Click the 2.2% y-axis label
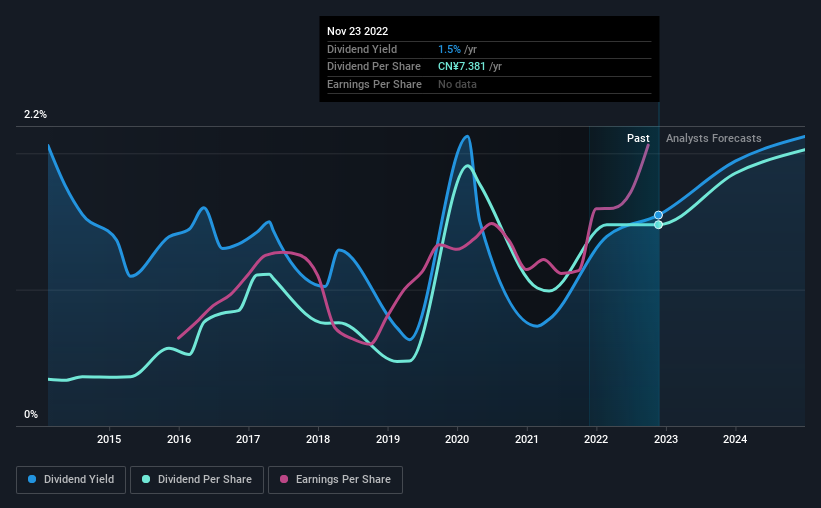 click(35, 114)
